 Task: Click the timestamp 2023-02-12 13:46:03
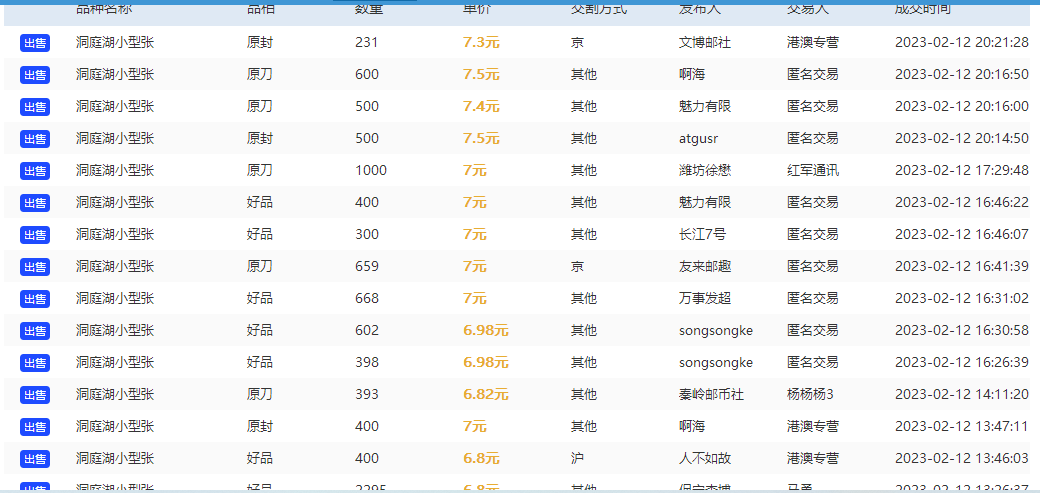[x=962, y=458]
